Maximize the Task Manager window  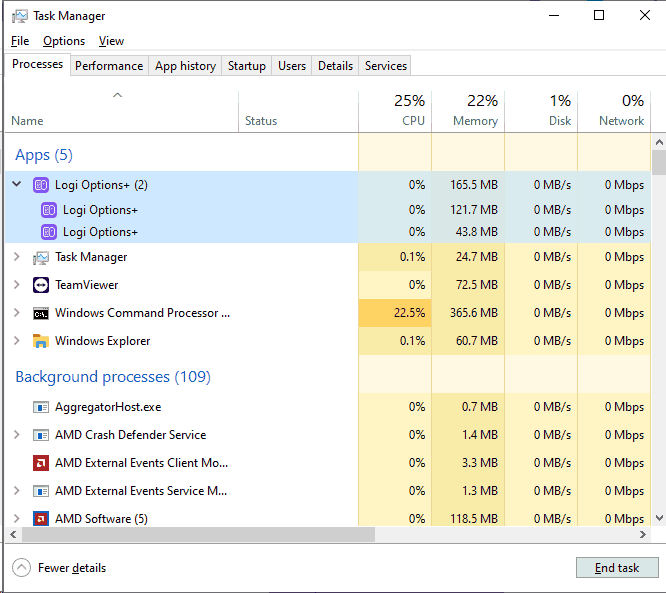[x=599, y=15]
